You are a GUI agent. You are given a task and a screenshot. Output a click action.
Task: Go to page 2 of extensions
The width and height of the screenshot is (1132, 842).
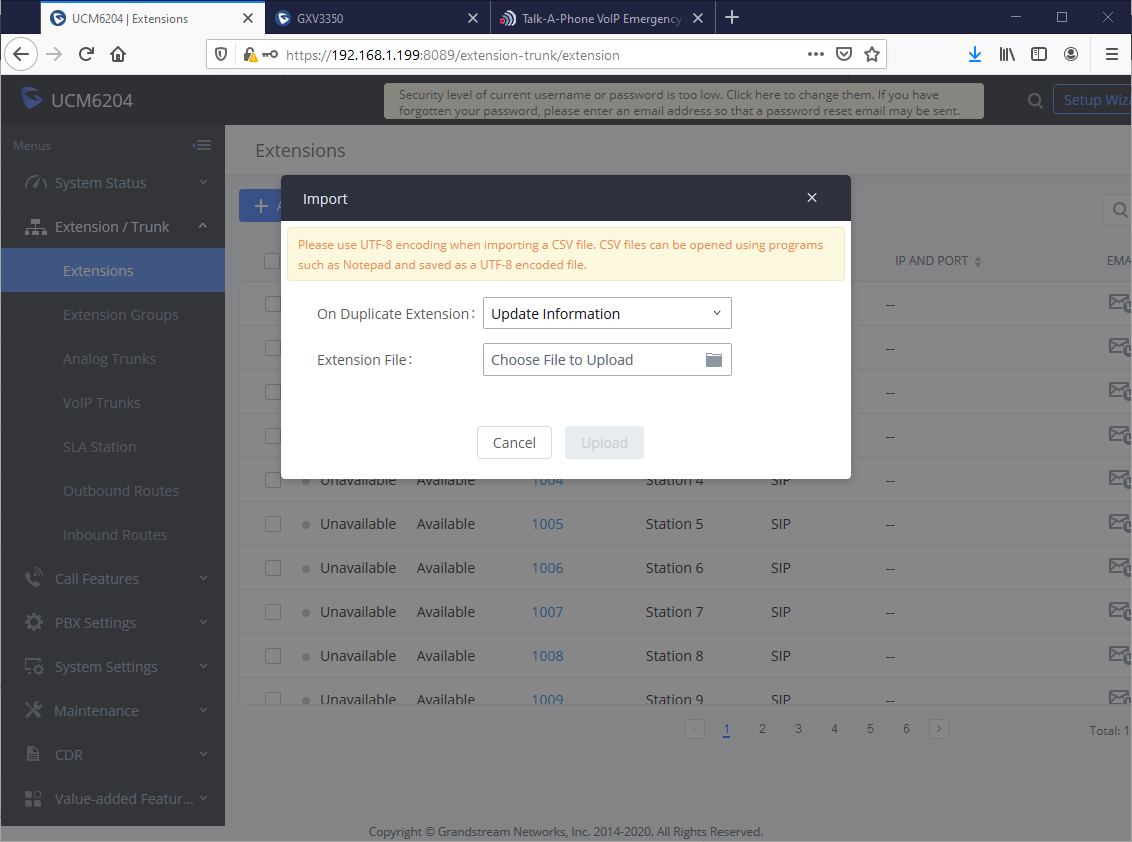[x=762, y=729]
